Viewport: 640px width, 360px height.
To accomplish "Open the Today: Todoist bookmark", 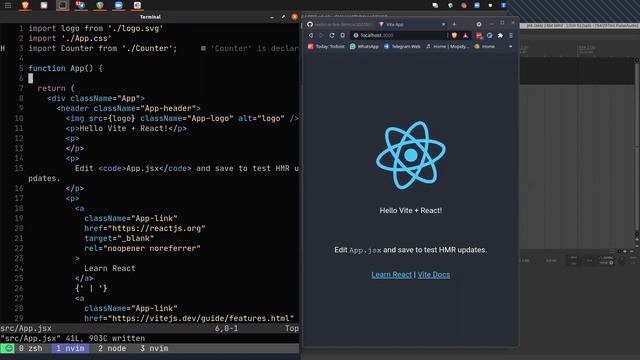I will [x=326, y=47].
